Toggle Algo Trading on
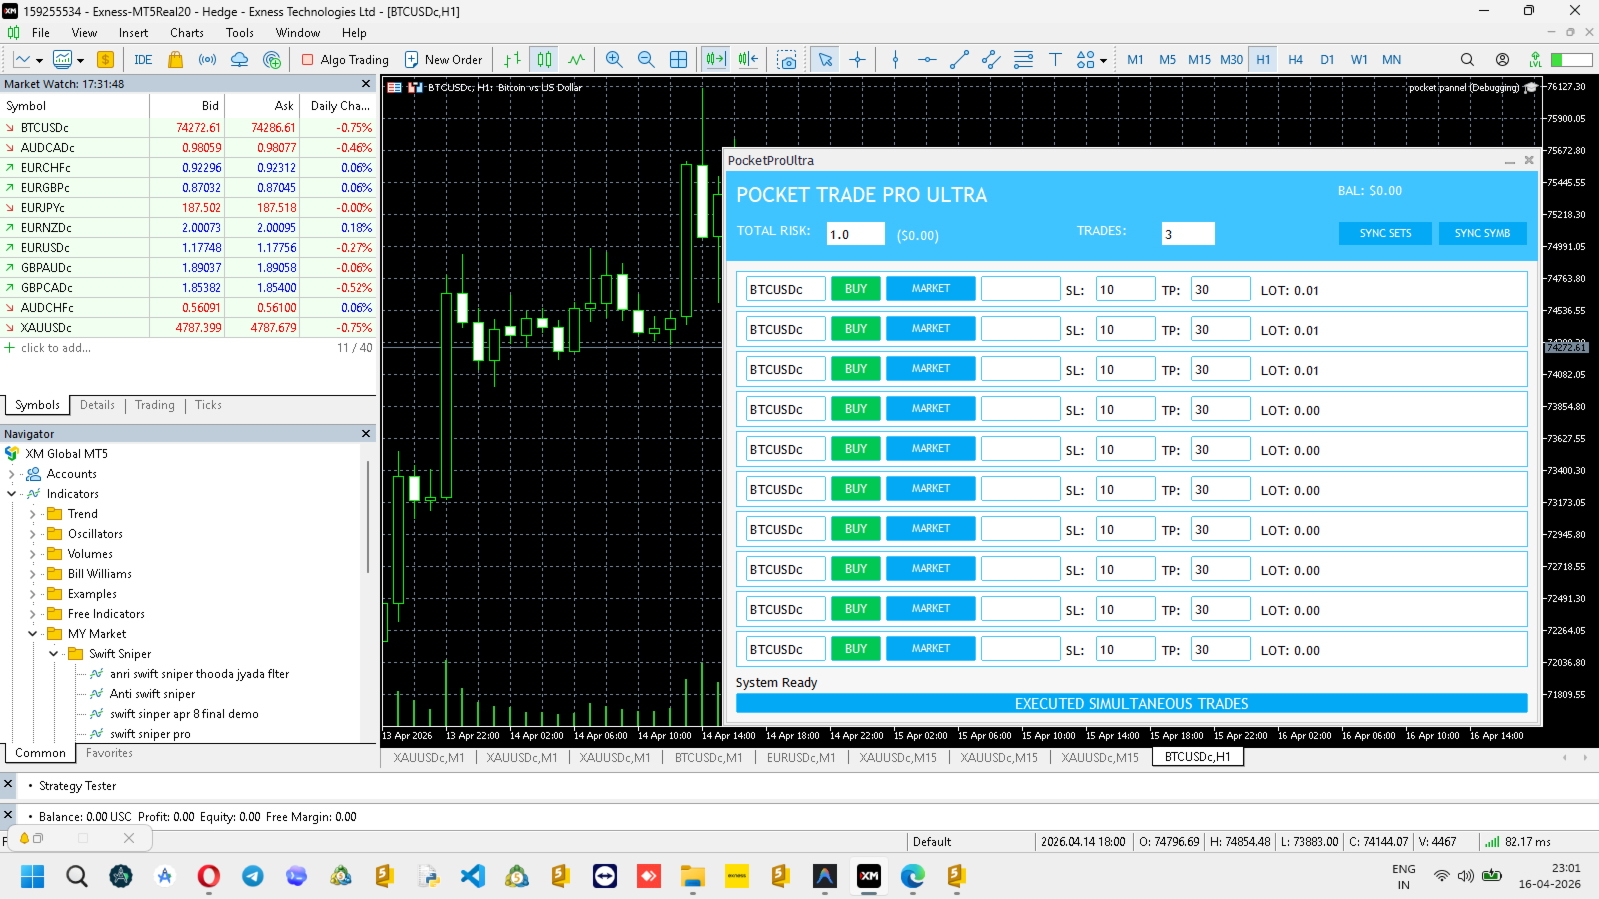1599x899 pixels. 345,60
